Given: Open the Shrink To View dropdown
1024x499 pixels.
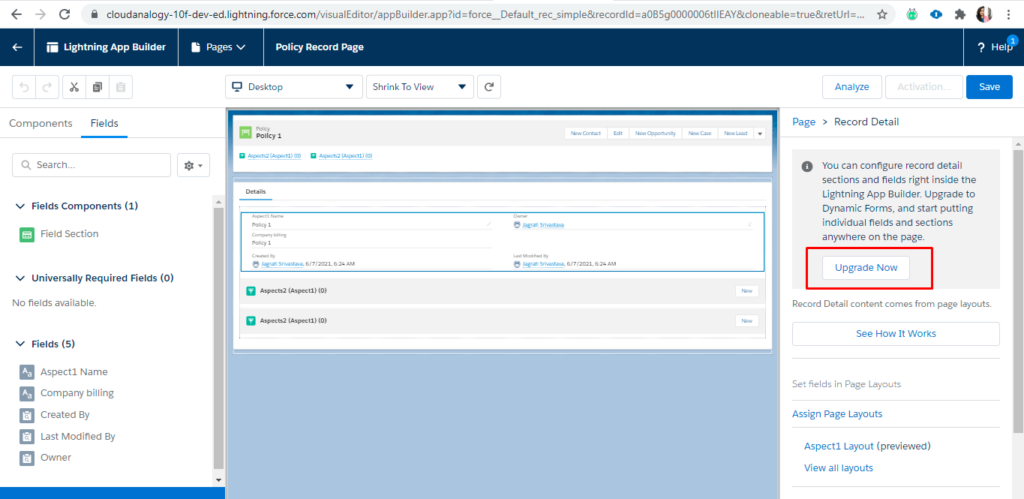Looking at the screenshot, I should click(x=419, y=87).
